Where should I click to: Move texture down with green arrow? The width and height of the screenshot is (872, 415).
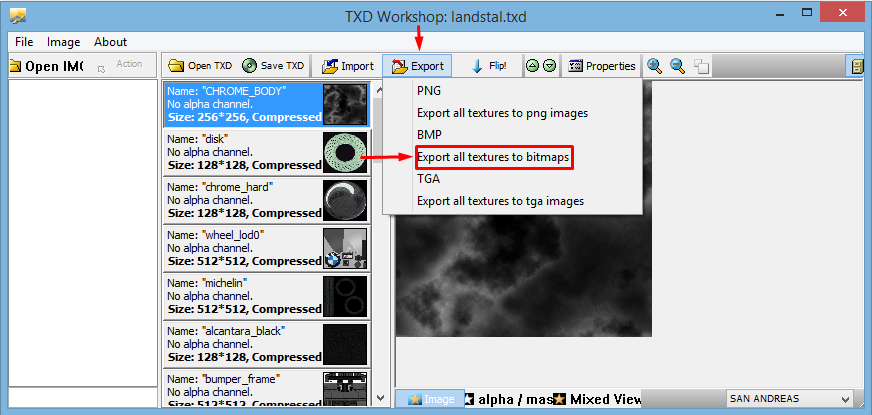point(549,66)
